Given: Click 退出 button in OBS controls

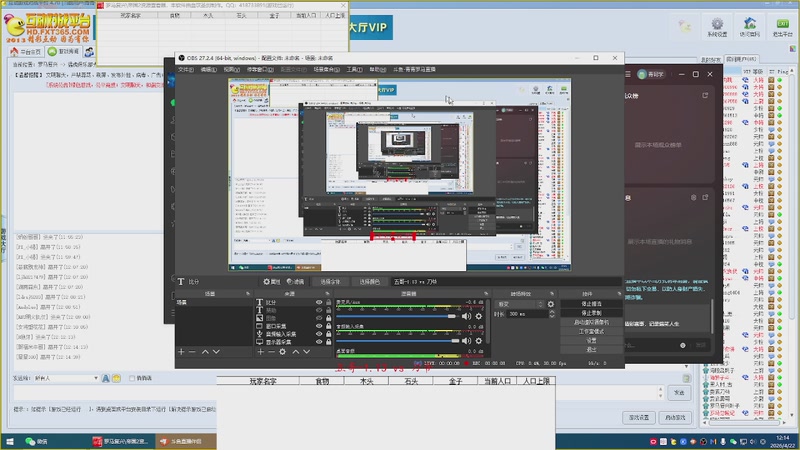Looking at the screenshot, I should (591, 349).
